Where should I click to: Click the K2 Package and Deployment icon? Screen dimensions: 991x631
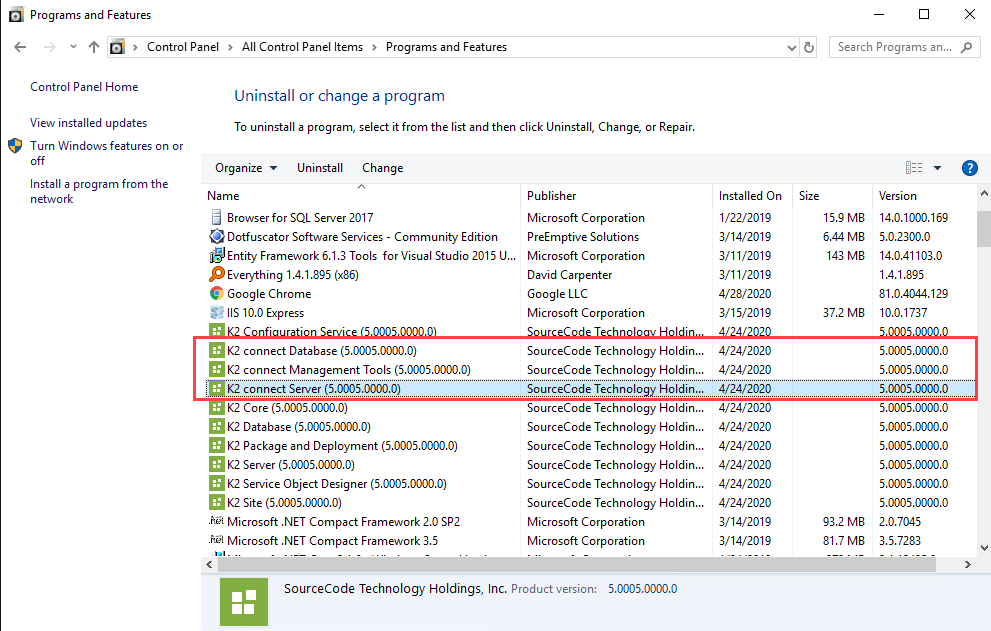click(x=216, y=445)
